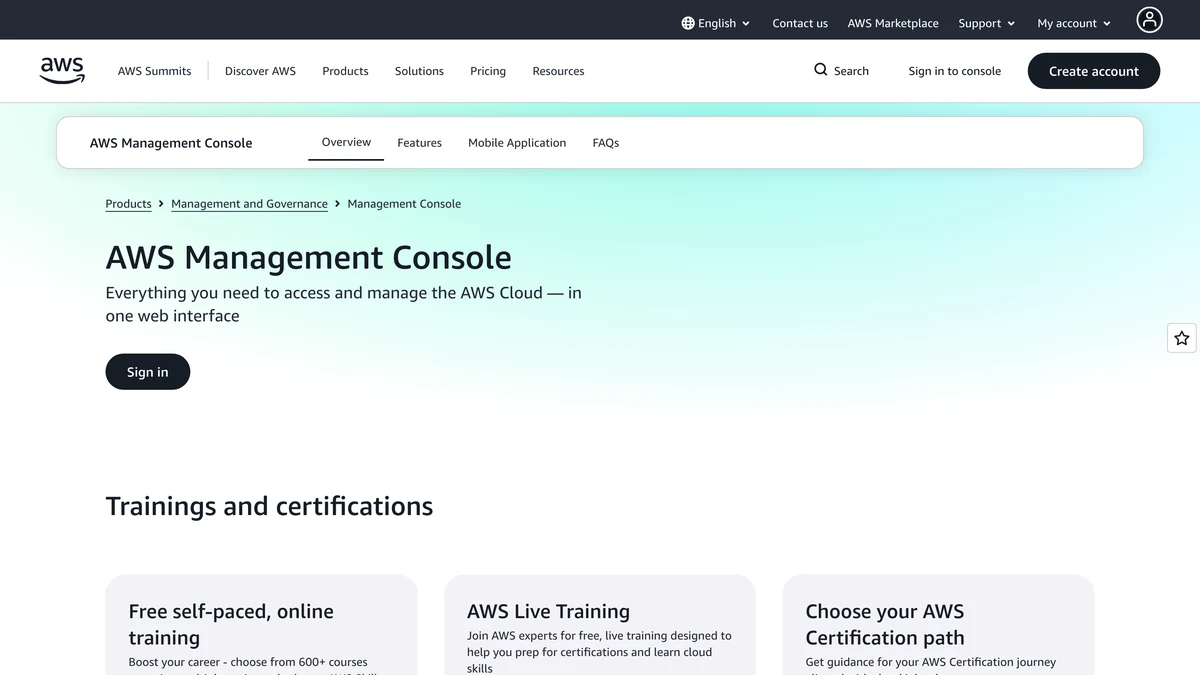Click AWS Management Console sub-nav title
Screen dimensions: 1200x675
(171, 143)
